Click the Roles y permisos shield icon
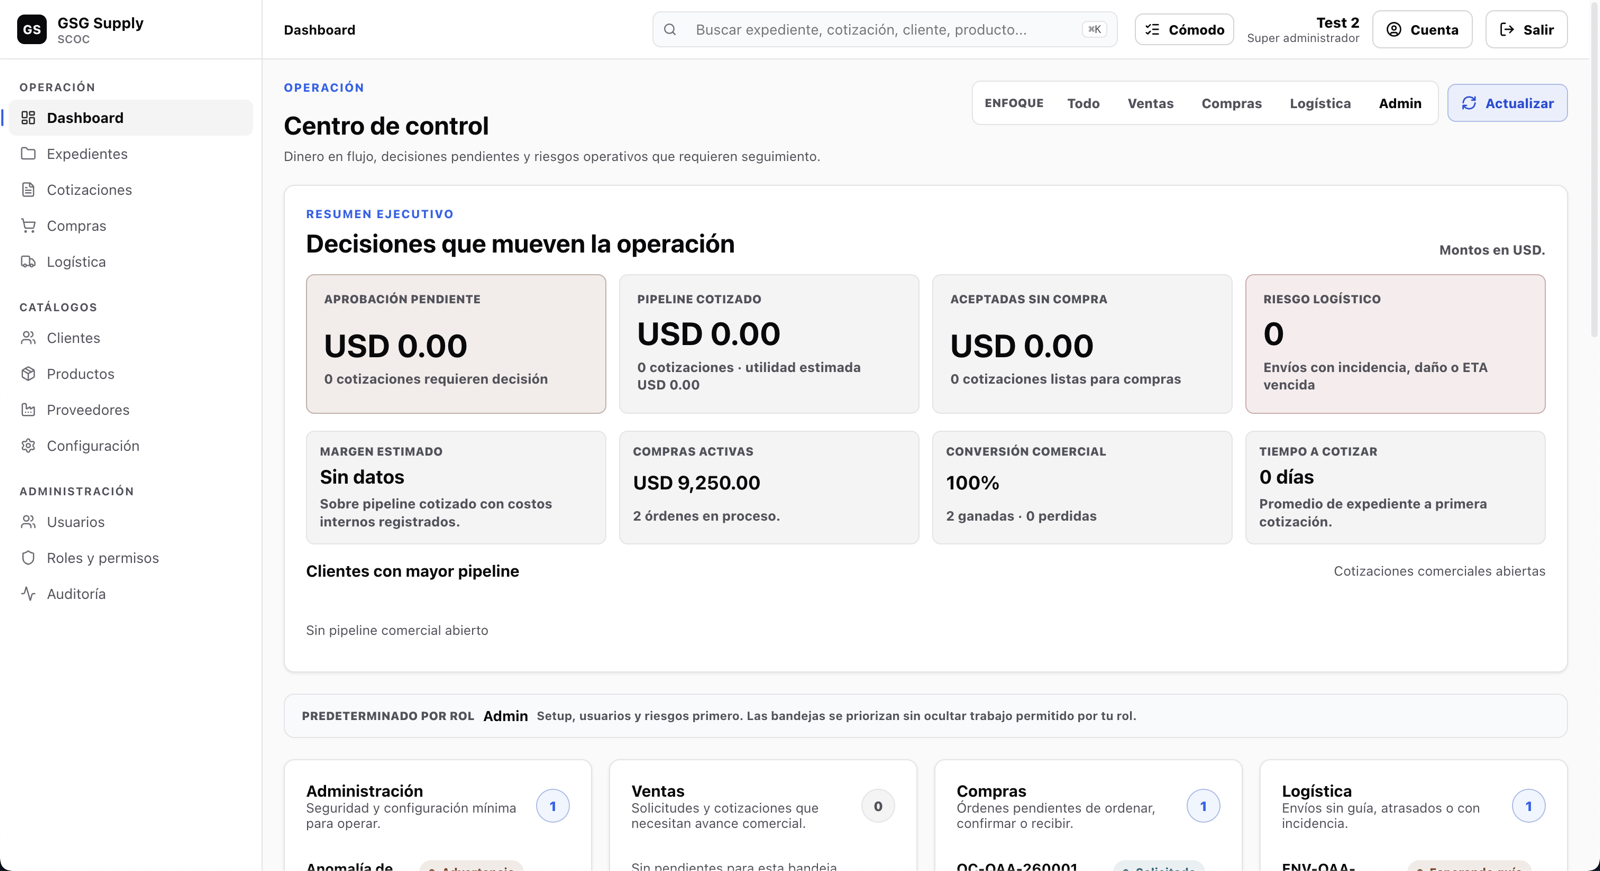 pyautogui.click(x=28, y=558)
